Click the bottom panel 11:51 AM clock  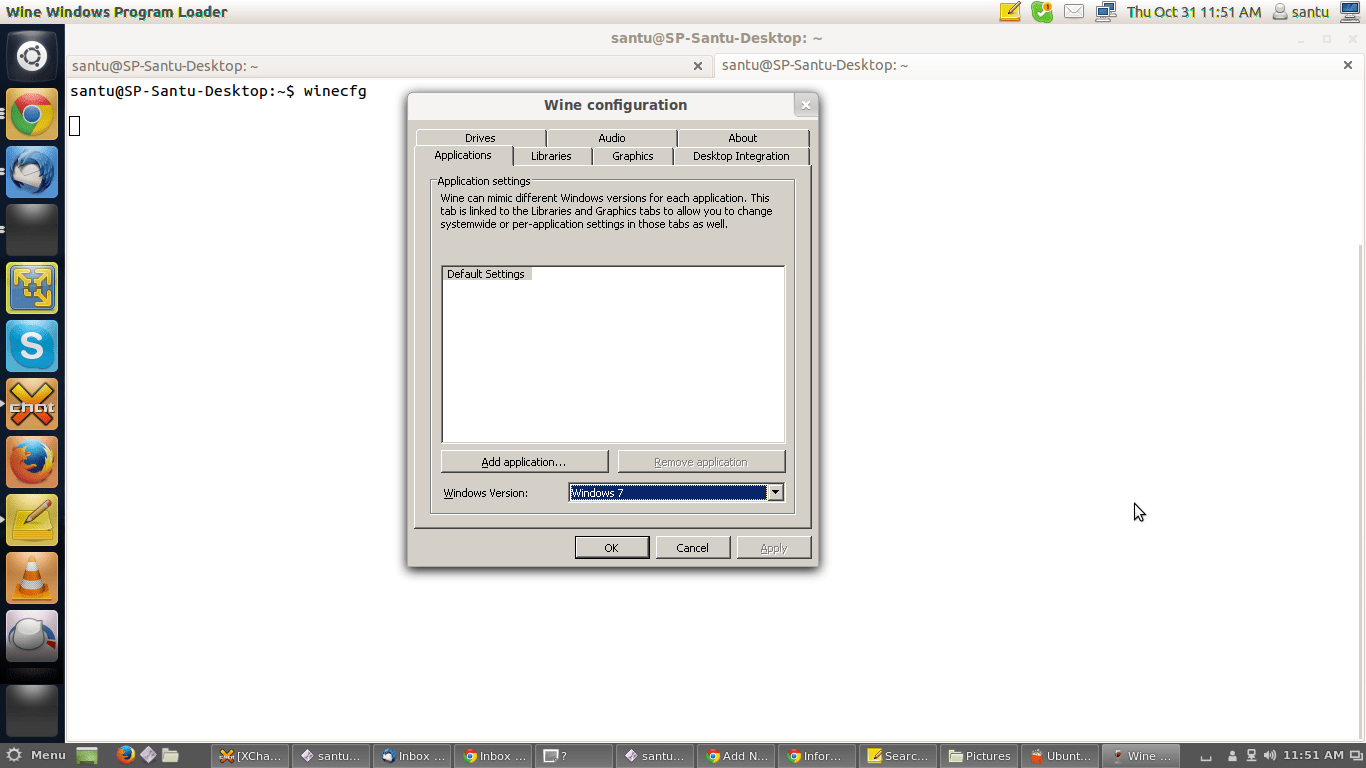click(1313, 755)
